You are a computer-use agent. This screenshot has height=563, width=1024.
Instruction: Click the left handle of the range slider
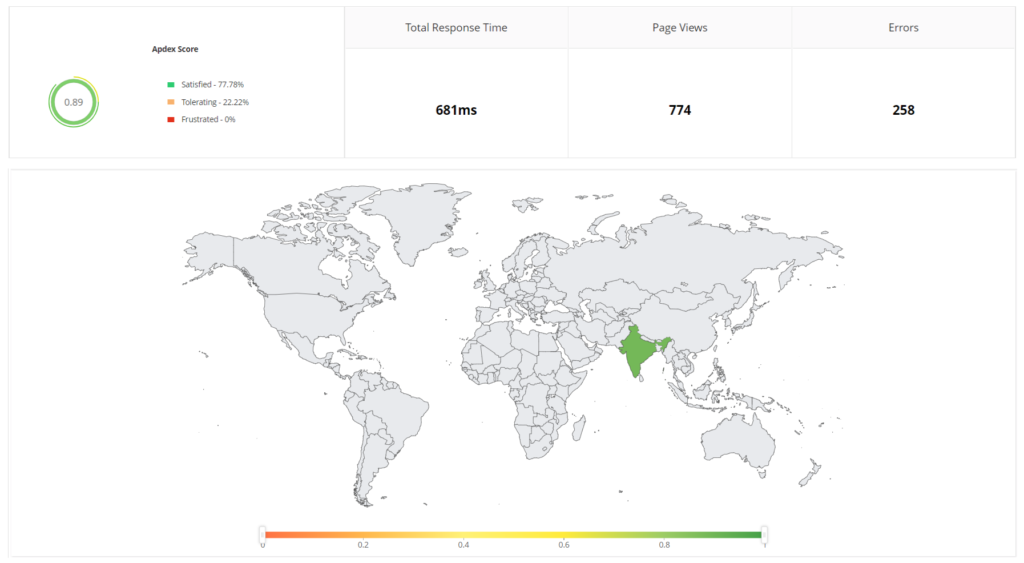pos(262,533)
